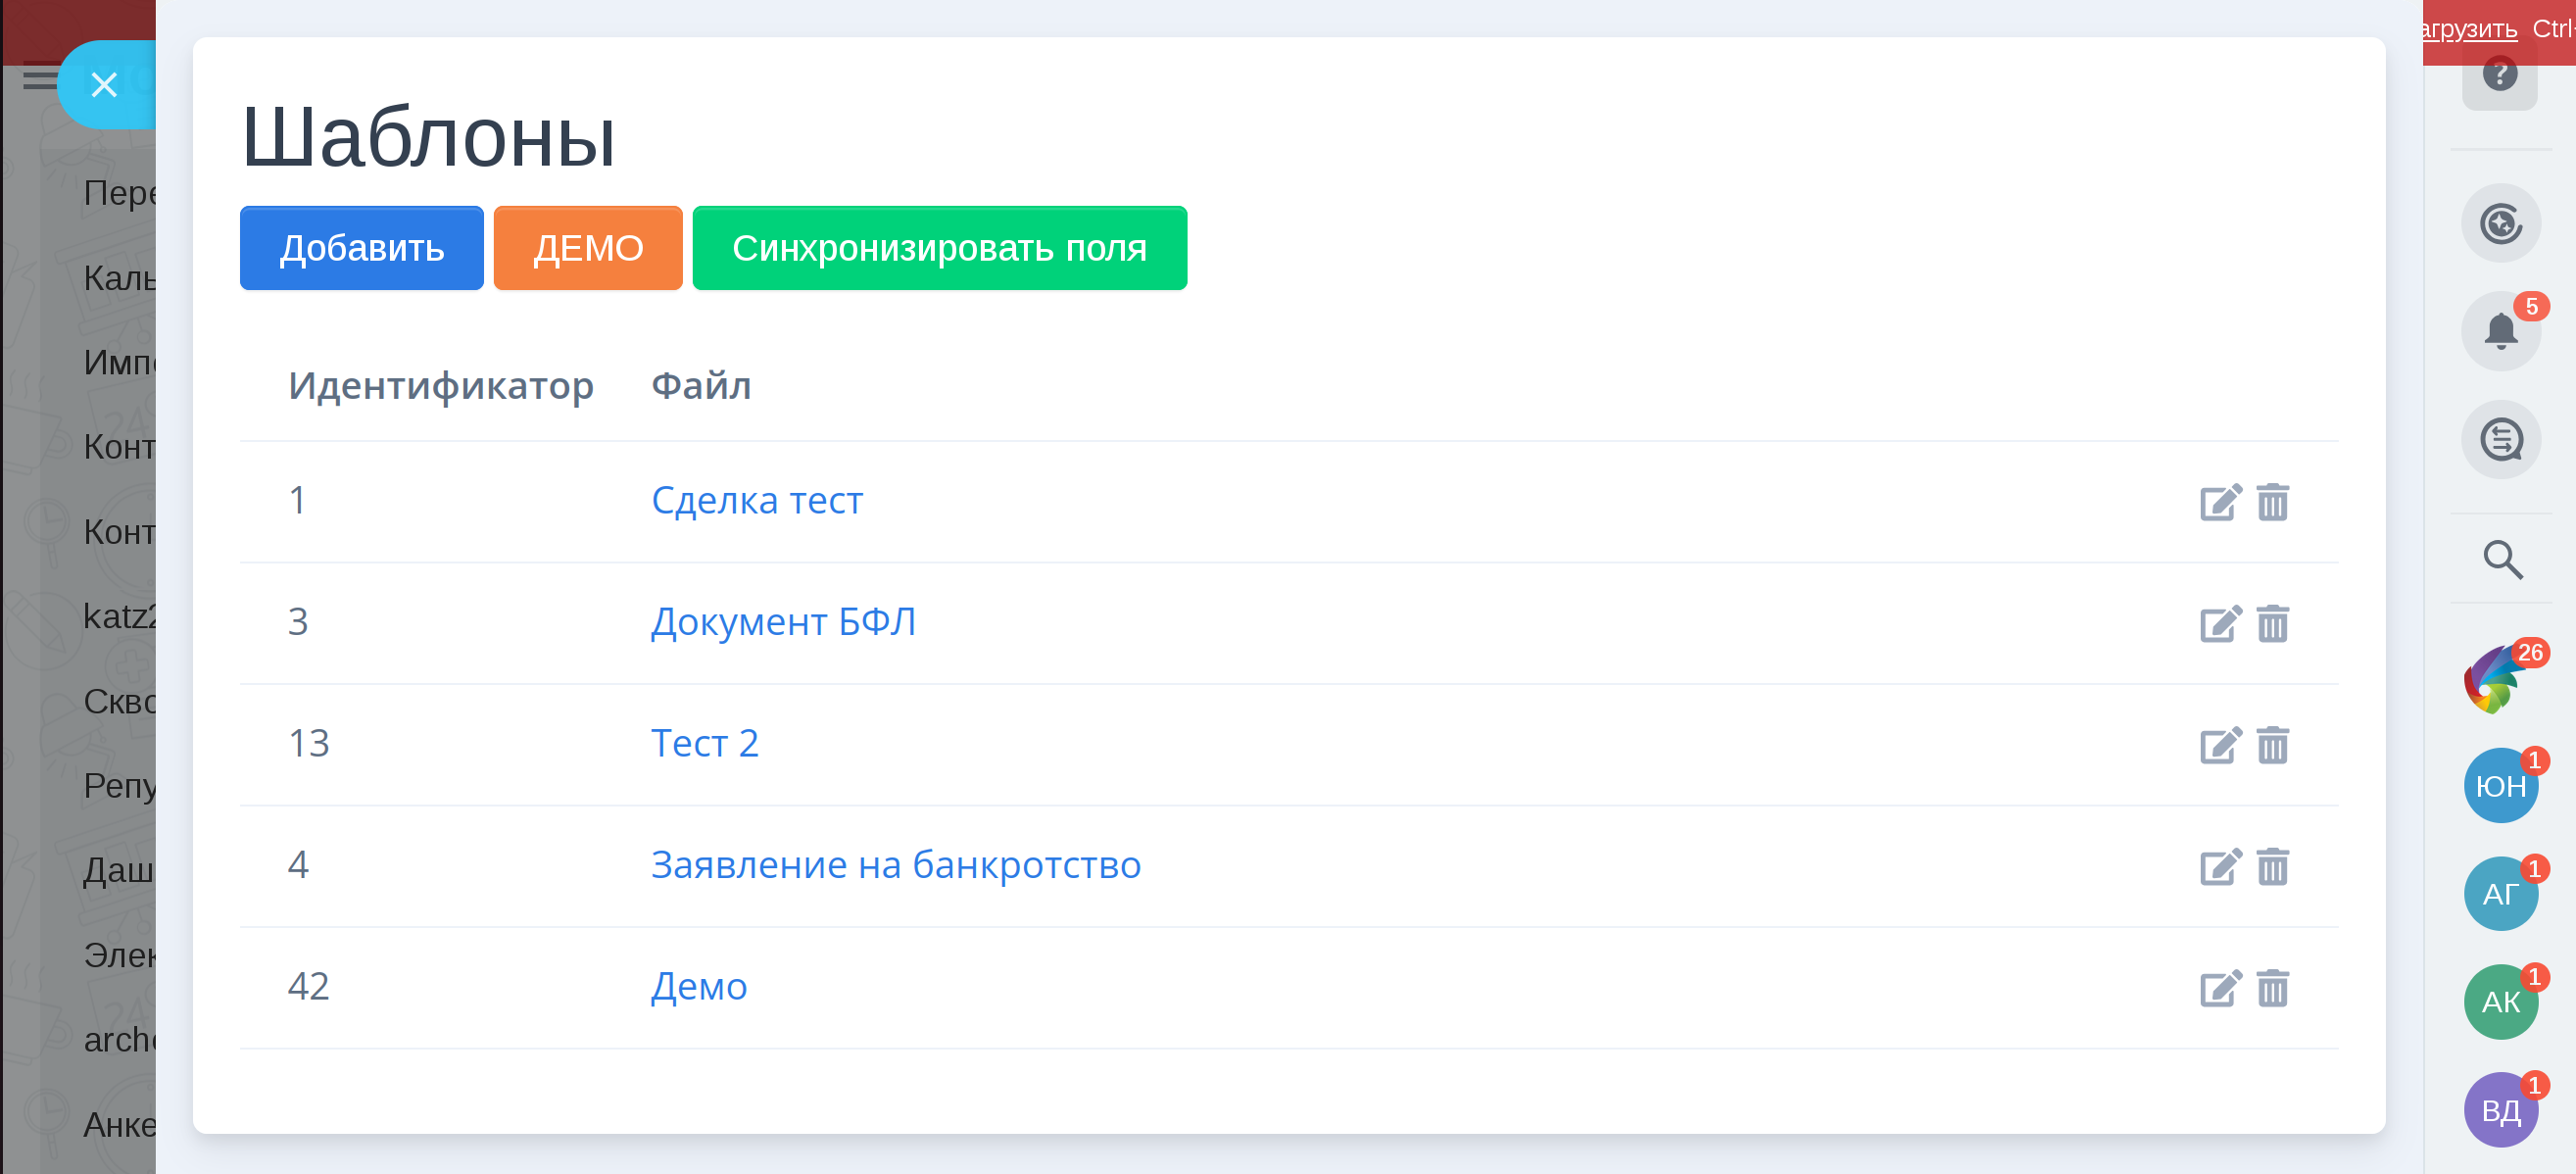Viewport: 2576px width, 1174px height.
Task: Close the Шаблоны side panel
Action: [x=104, y=85]
